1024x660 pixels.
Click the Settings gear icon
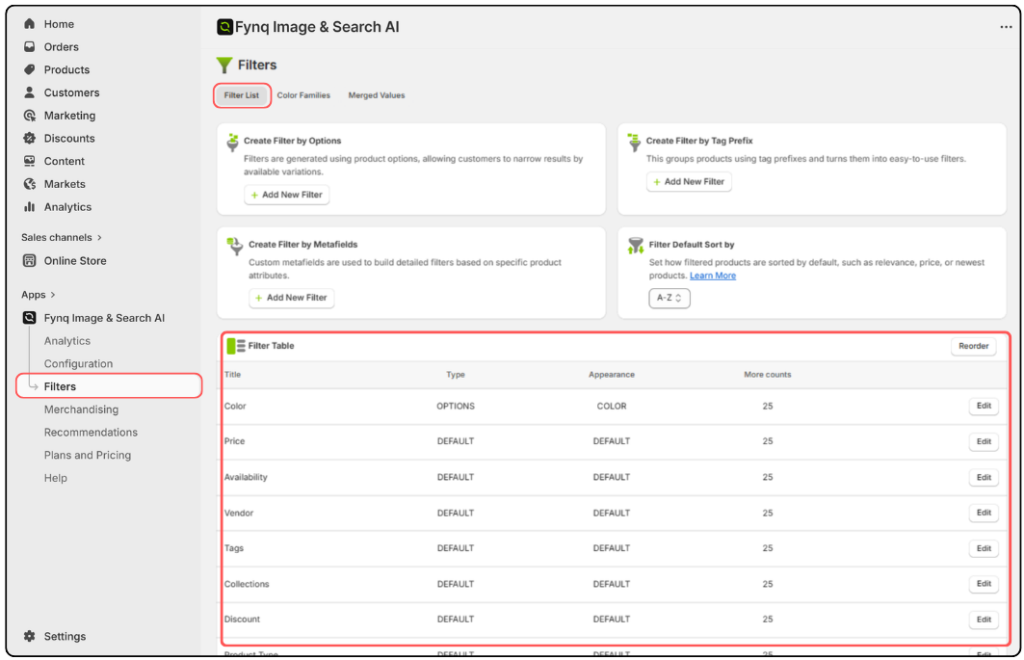tap(29, 636)
